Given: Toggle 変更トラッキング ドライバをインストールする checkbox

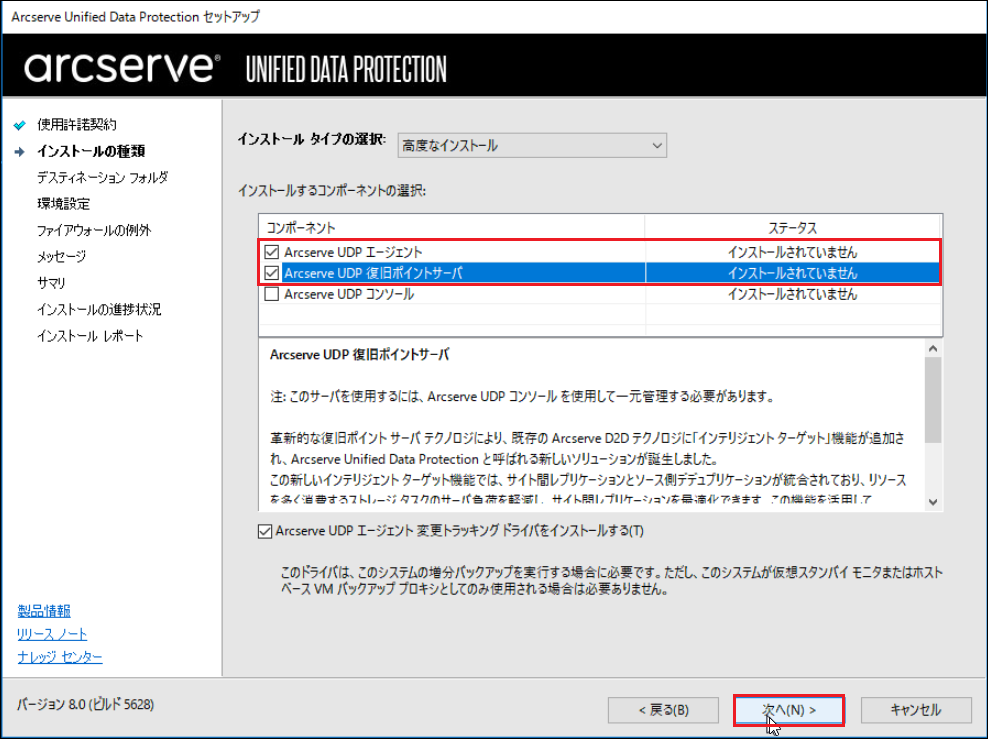Looking at the screenshot, I should click(265, 531).
